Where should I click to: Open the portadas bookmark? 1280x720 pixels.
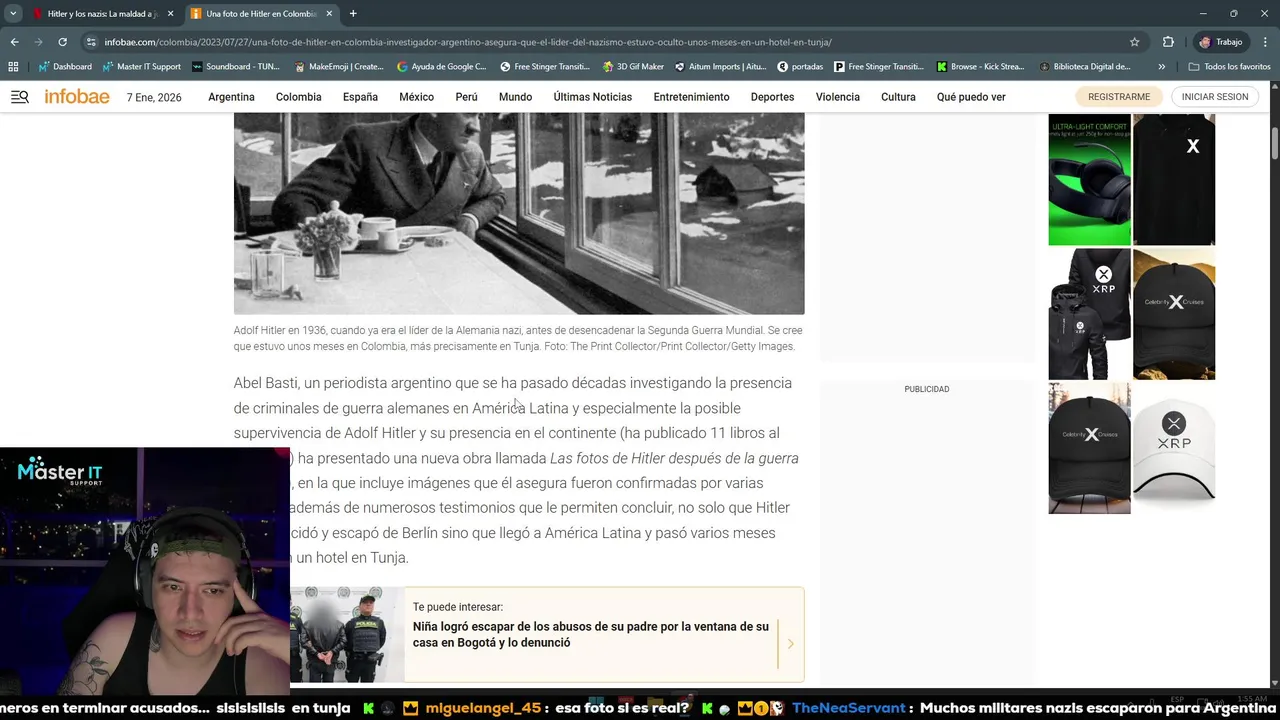pyautogui.click(x=800, y=67)
